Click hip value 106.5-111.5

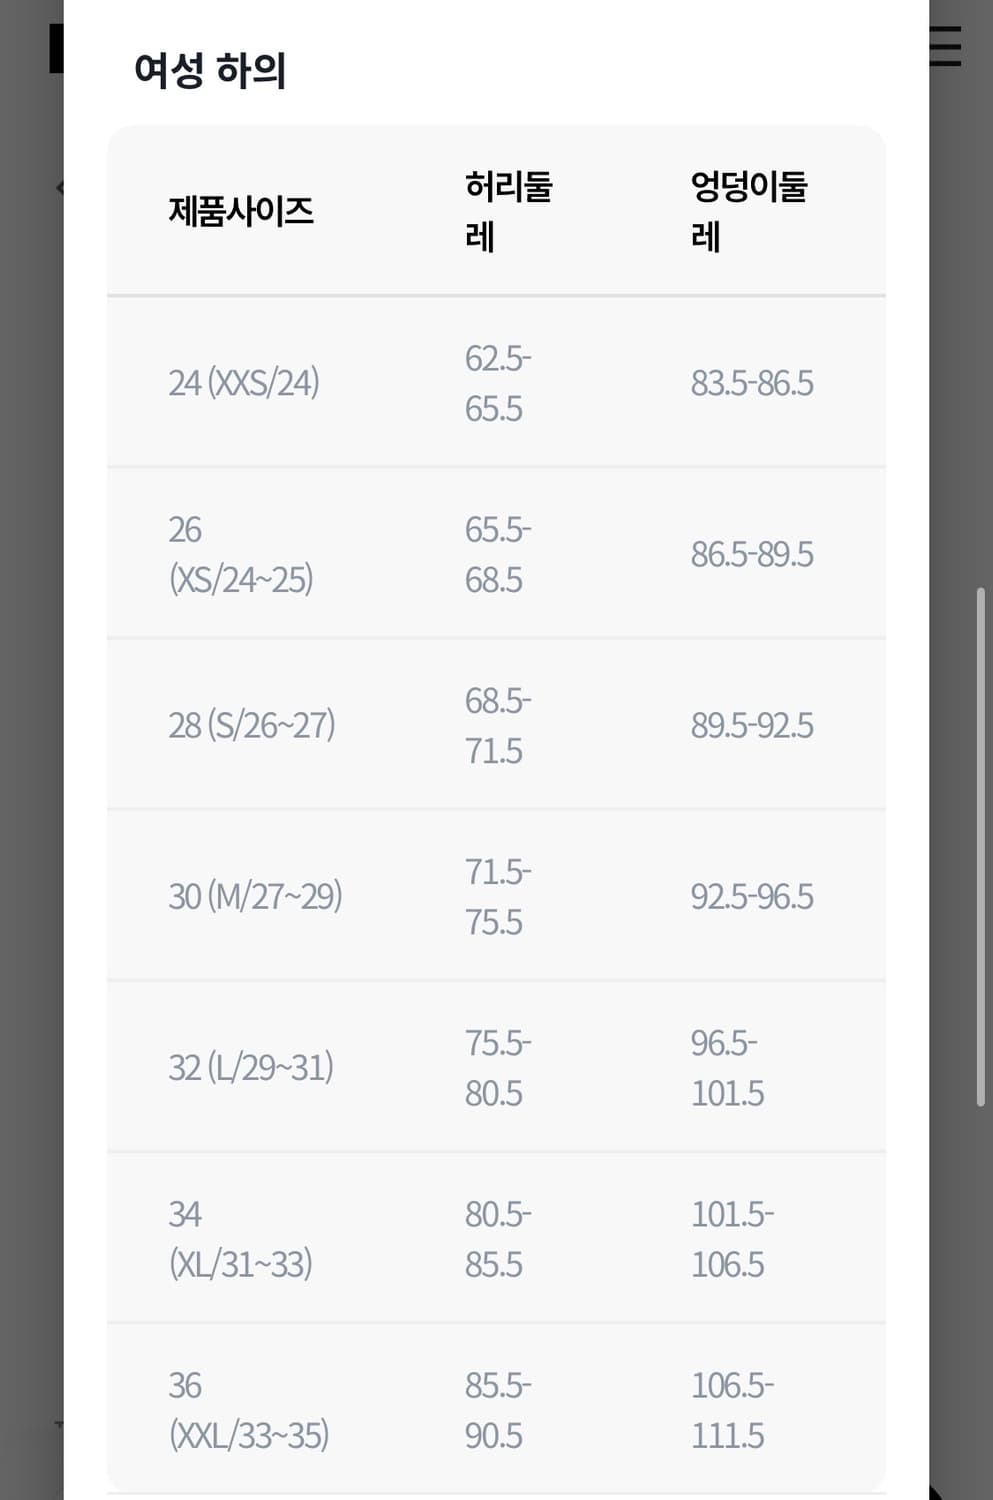(x=732, y=1409)
